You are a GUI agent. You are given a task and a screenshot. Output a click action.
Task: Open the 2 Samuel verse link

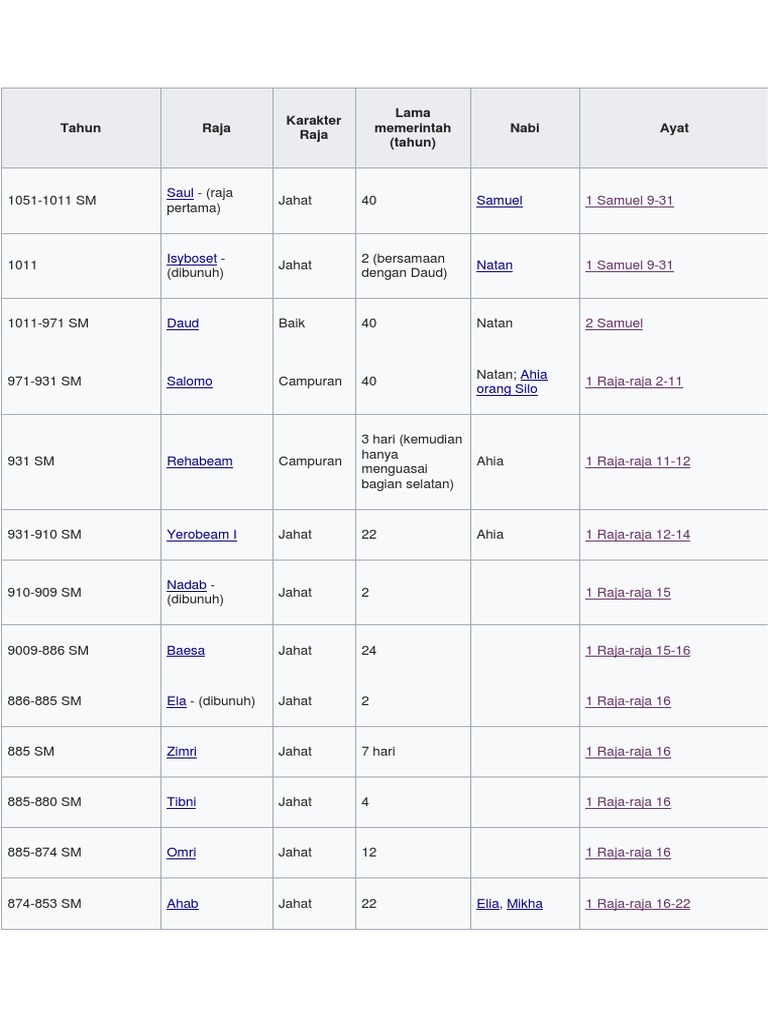(x=614, y=323)
